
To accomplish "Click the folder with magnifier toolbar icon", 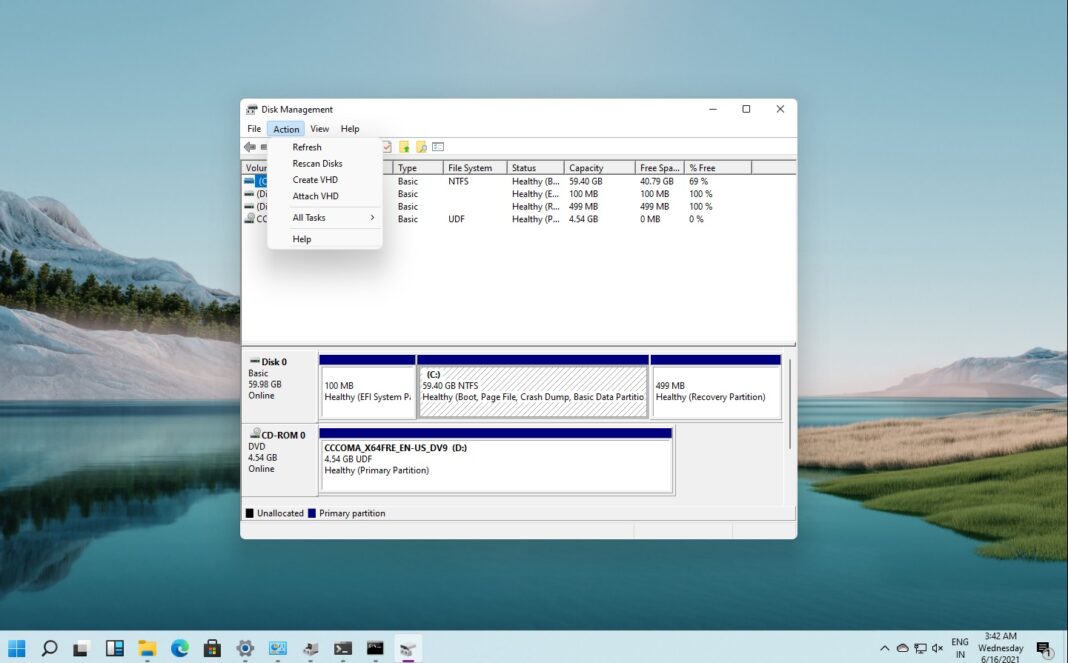I will pos(421,147).
